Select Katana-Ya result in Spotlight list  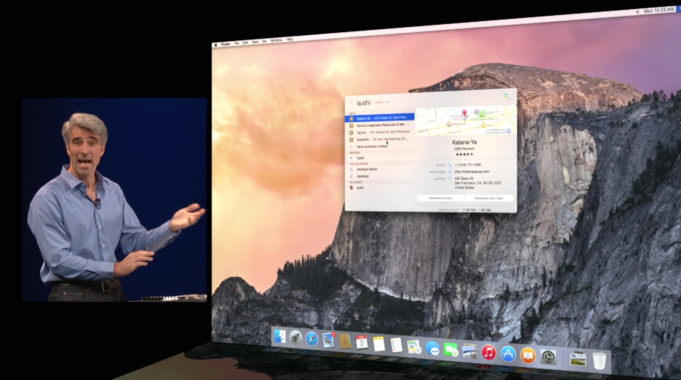[380, 118]
